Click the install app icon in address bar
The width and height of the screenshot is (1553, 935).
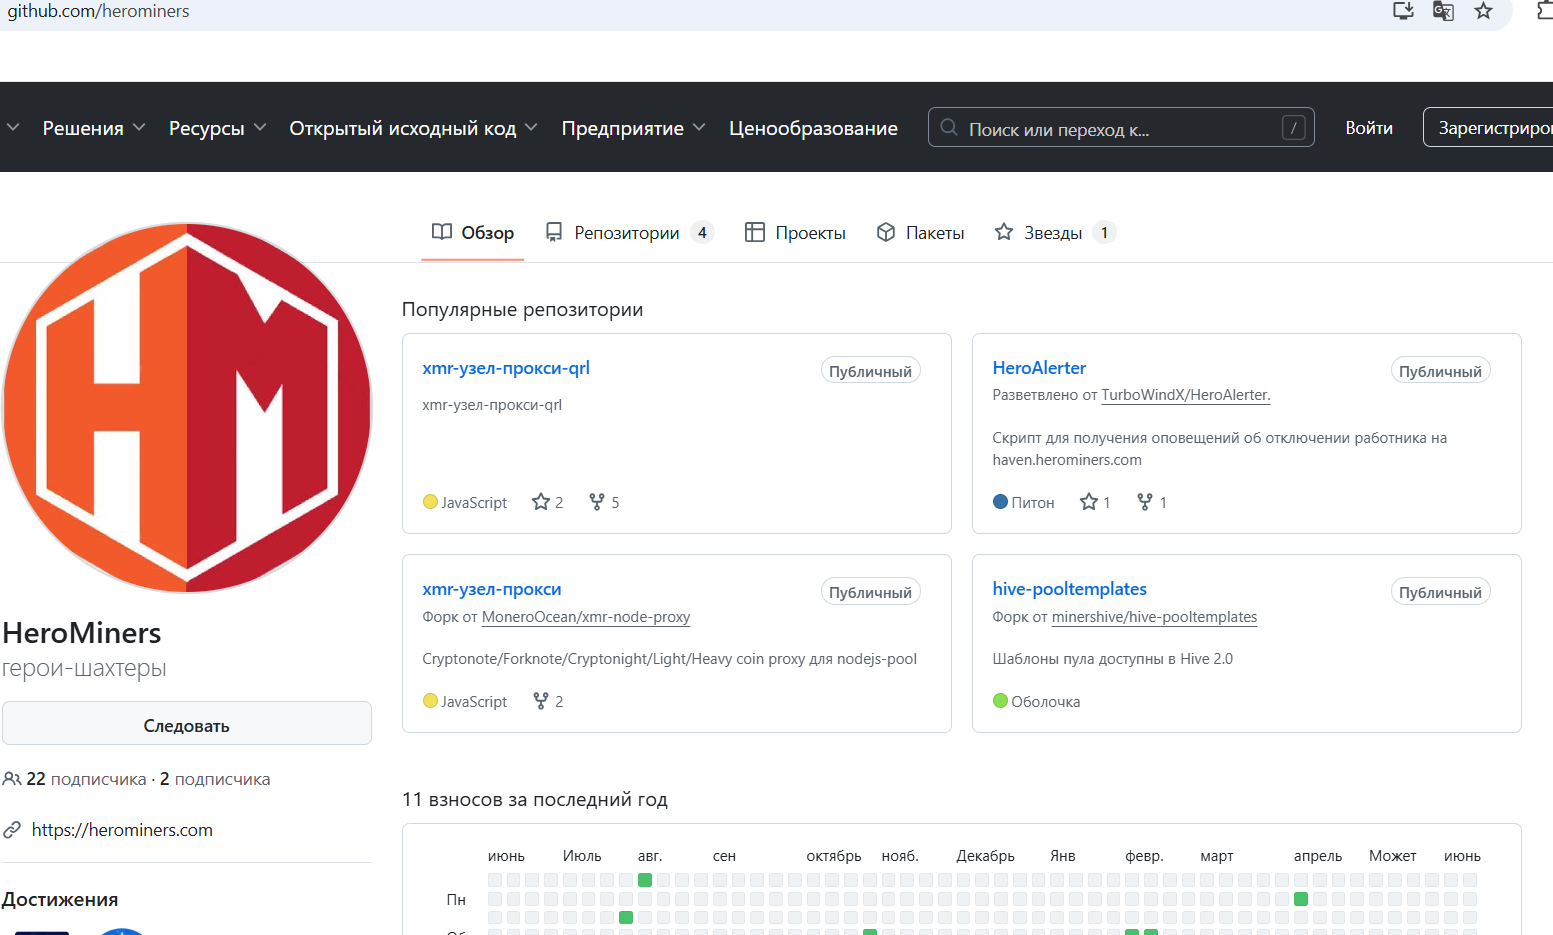(x=1403, y=11)
